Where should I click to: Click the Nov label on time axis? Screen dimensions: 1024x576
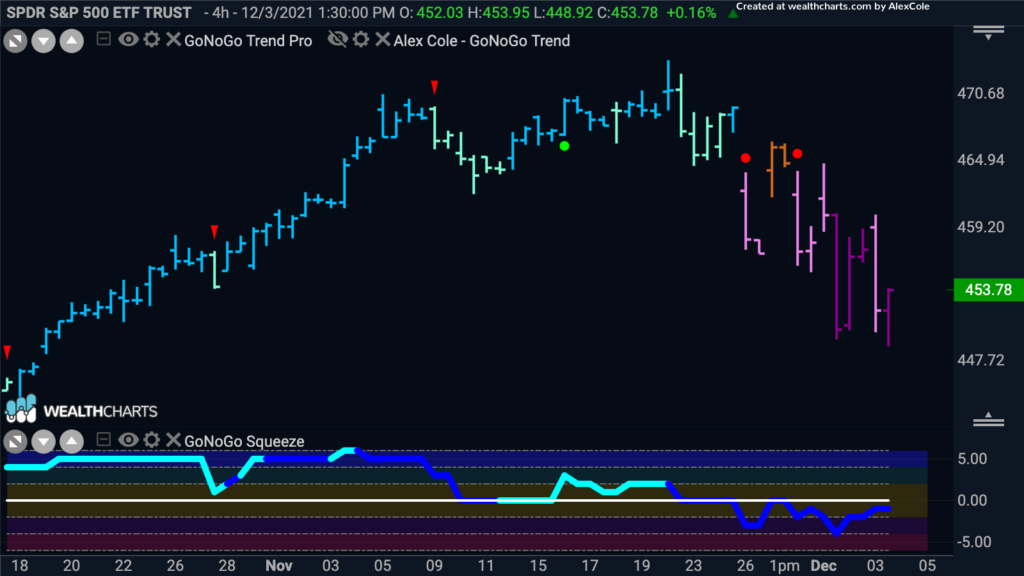[279, 566]
